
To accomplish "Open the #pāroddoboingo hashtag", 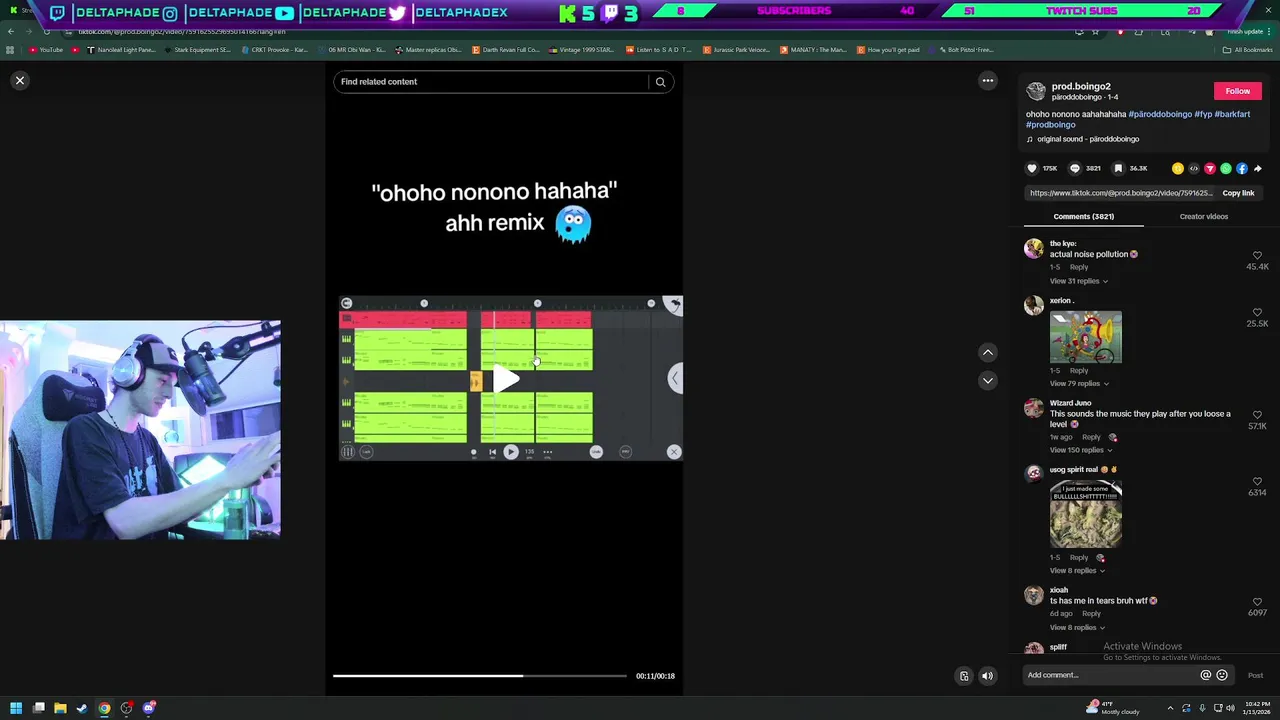I will [1160, 114].
